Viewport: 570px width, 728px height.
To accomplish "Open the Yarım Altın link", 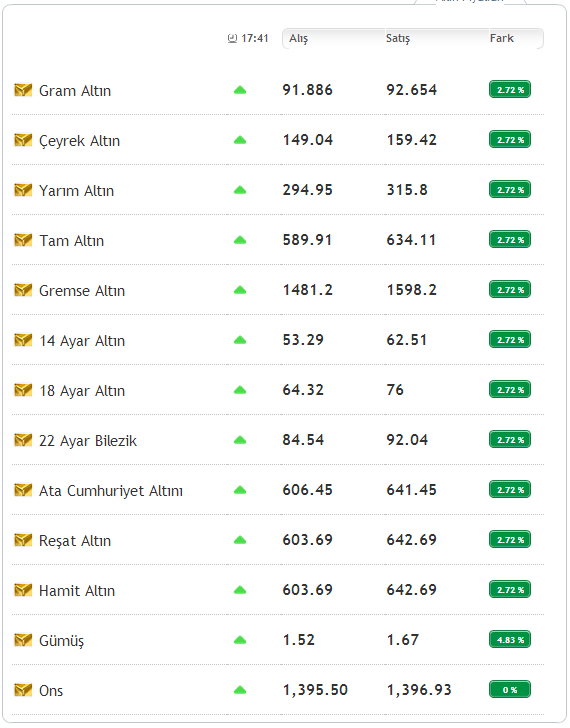I will pos(77,191).
